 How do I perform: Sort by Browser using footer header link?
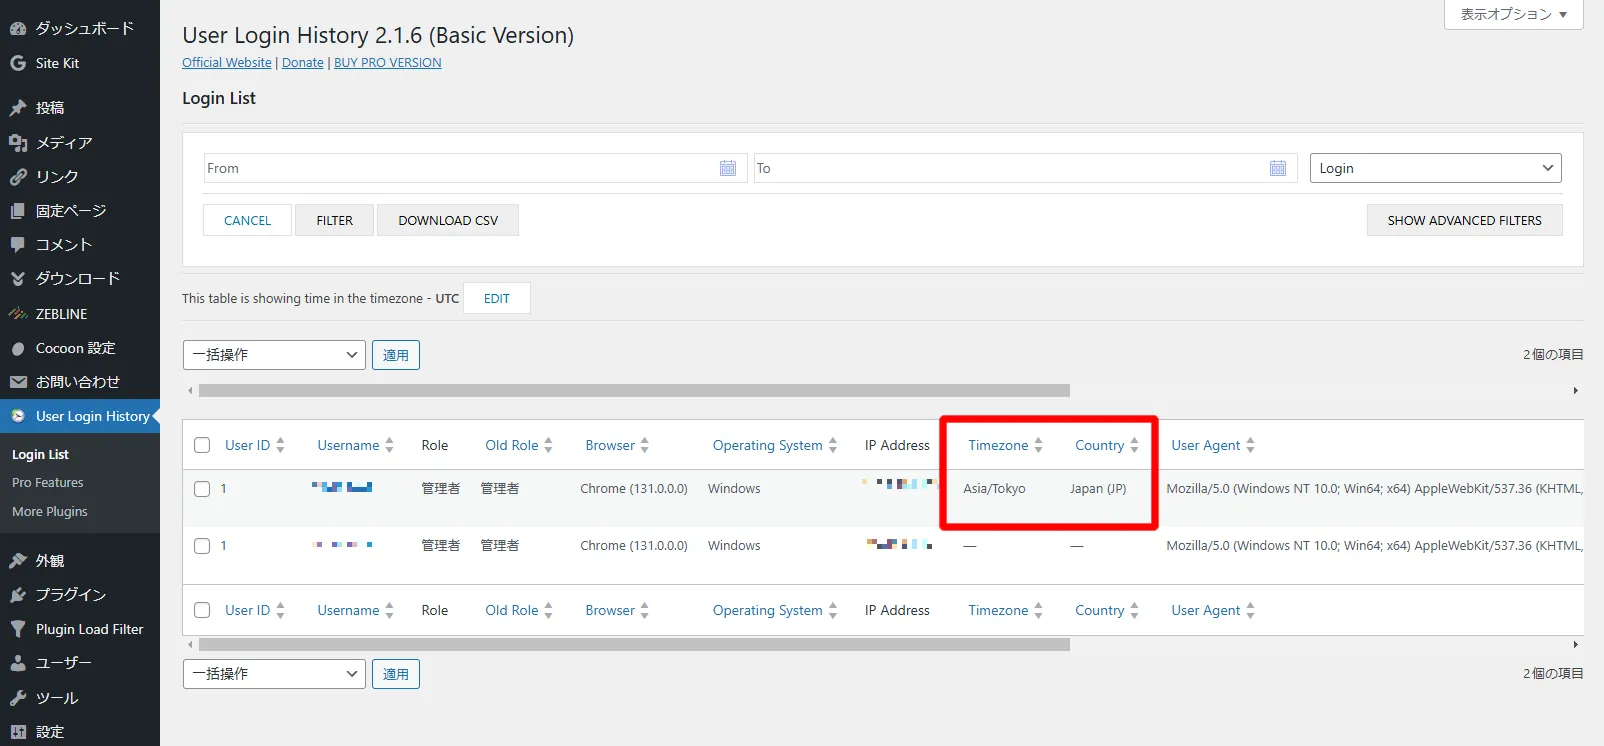point(610,610)
